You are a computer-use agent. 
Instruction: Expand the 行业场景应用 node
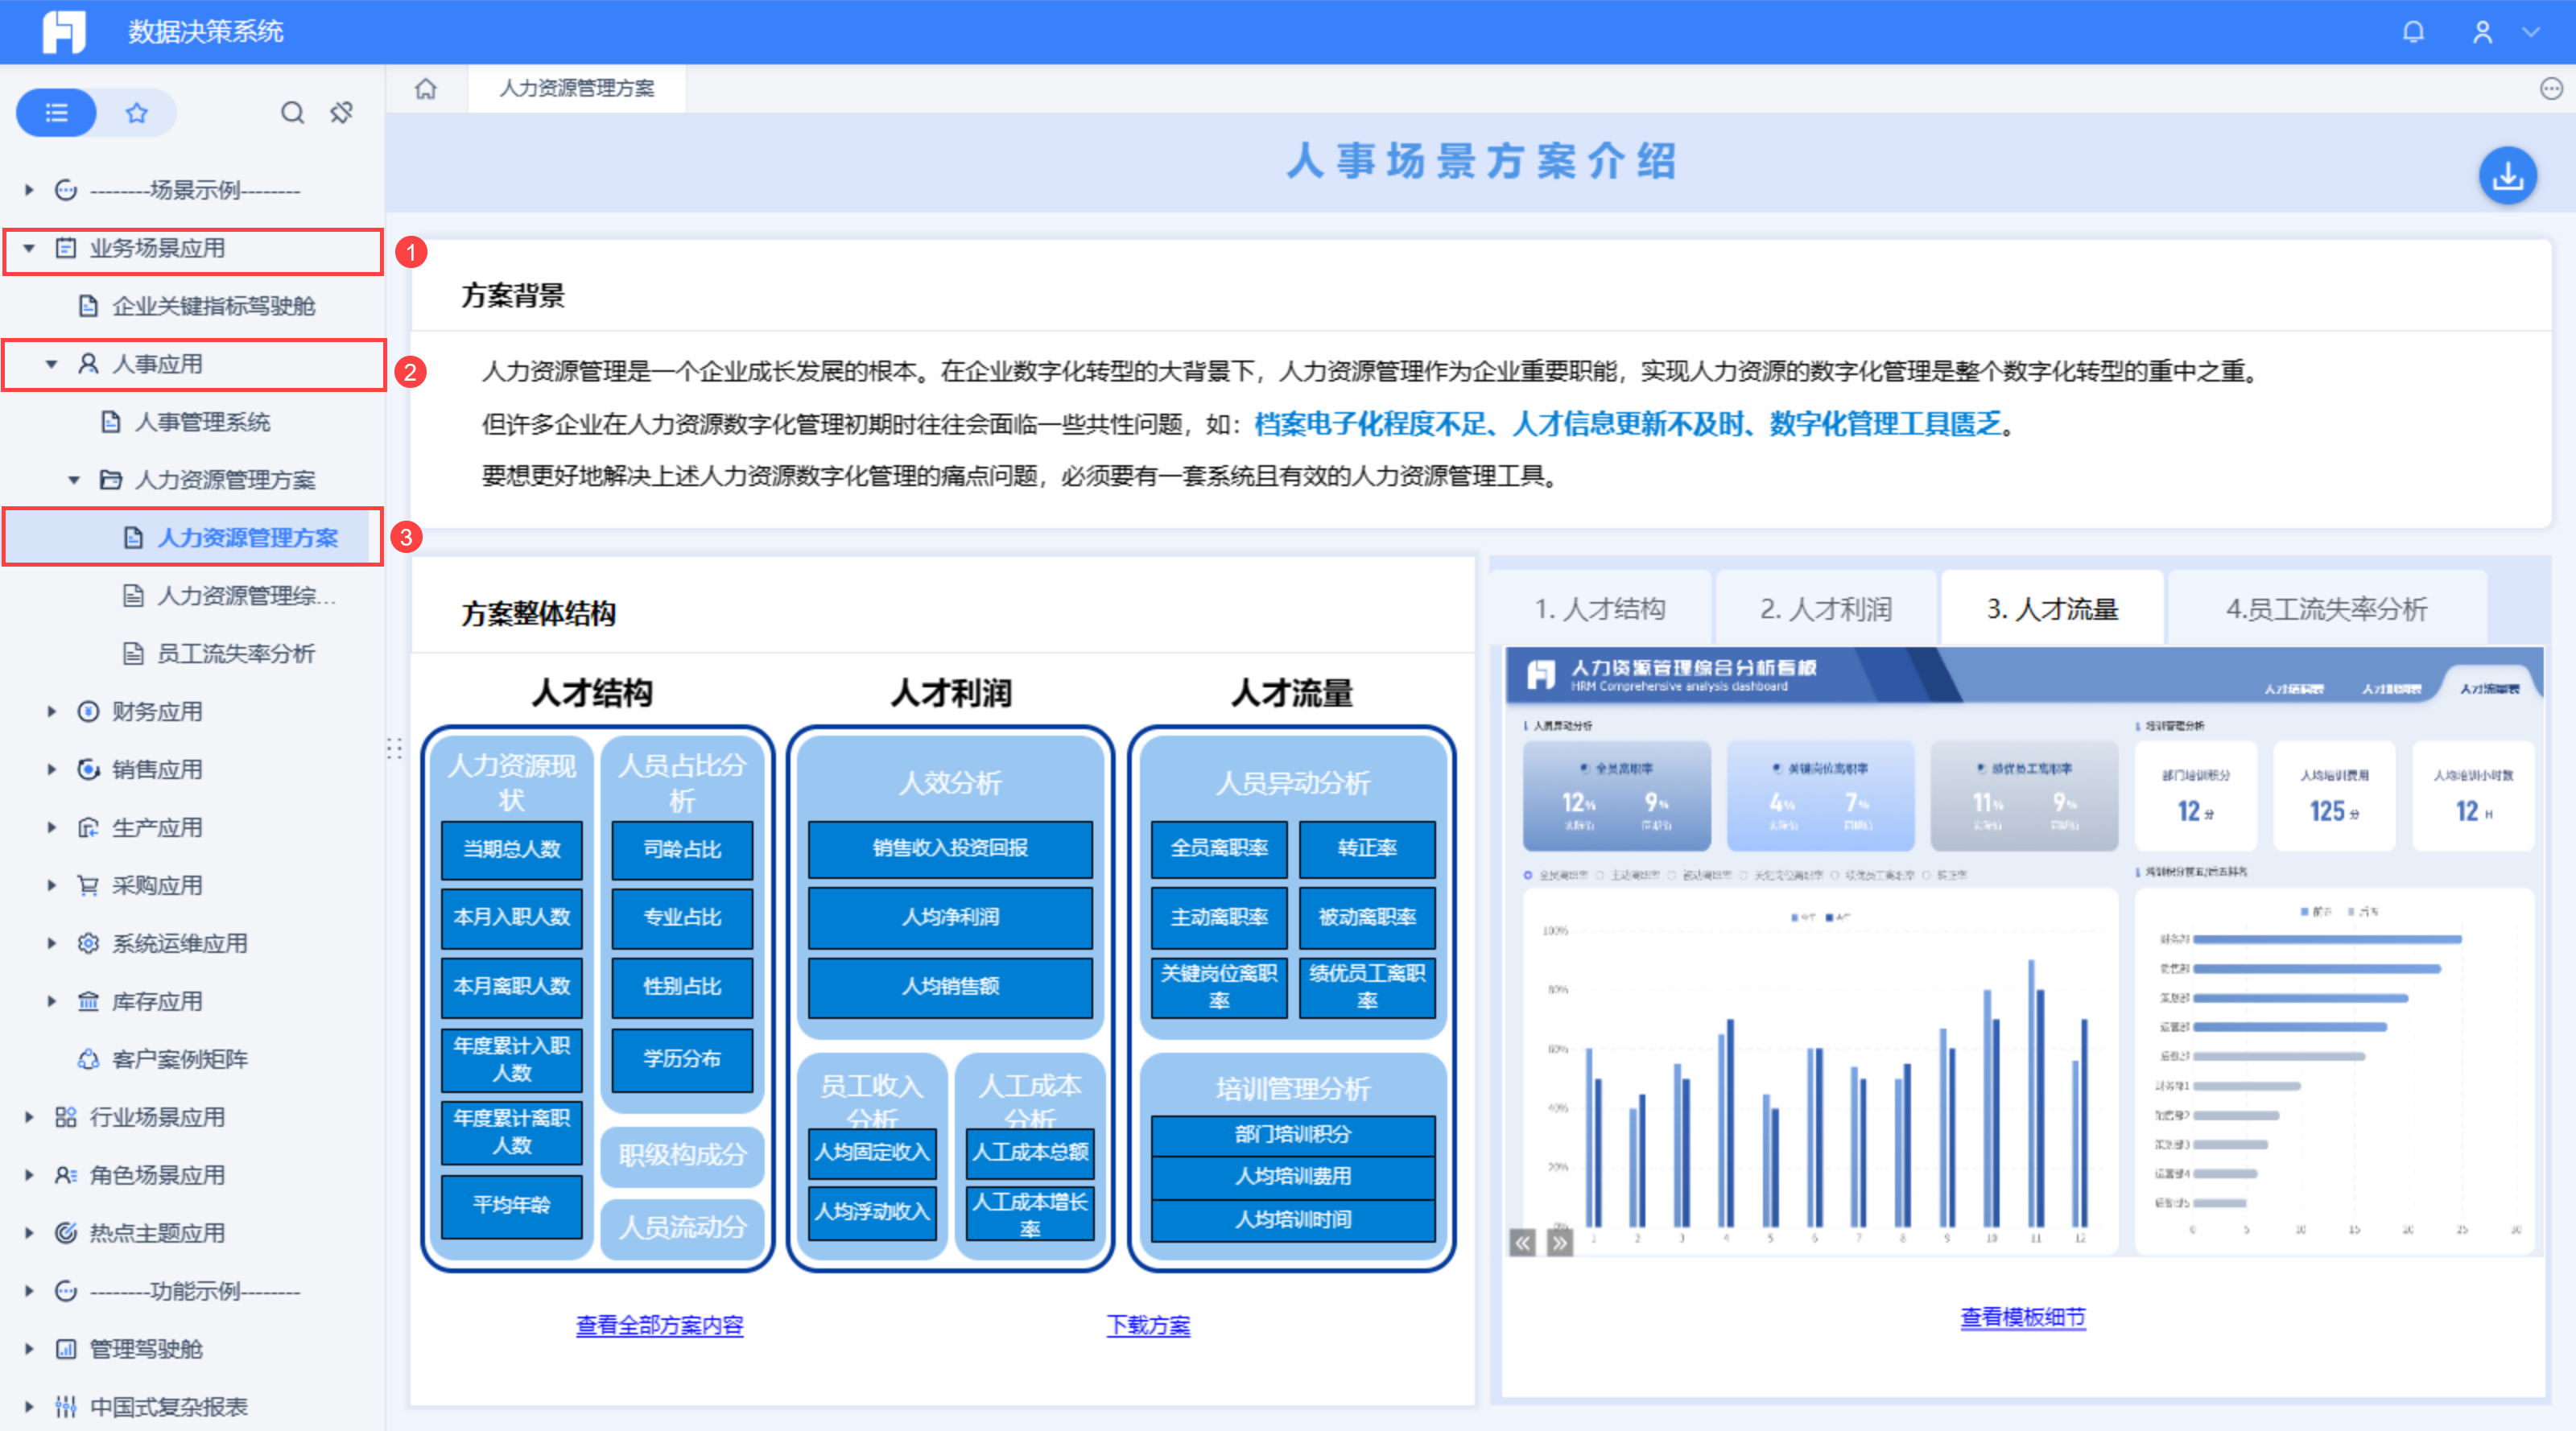click(x=29, y=1117)
